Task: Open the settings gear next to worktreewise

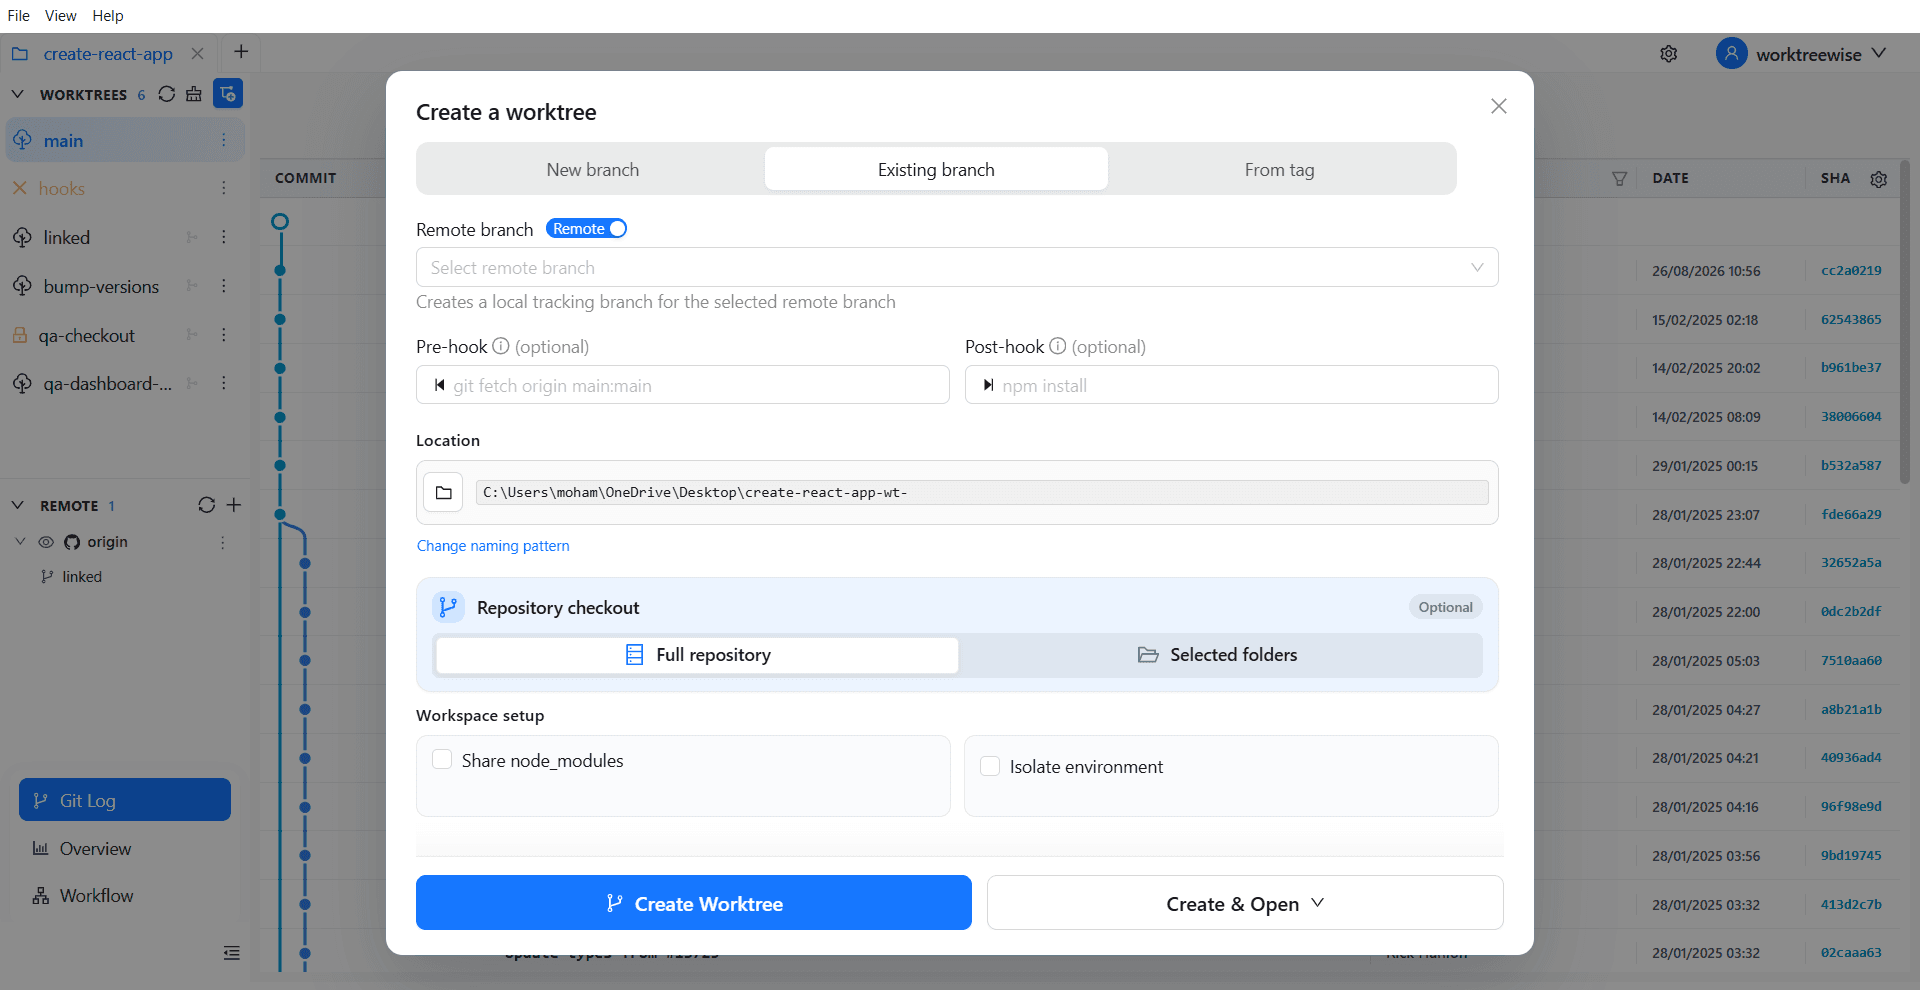Action: coord(1669,54)
